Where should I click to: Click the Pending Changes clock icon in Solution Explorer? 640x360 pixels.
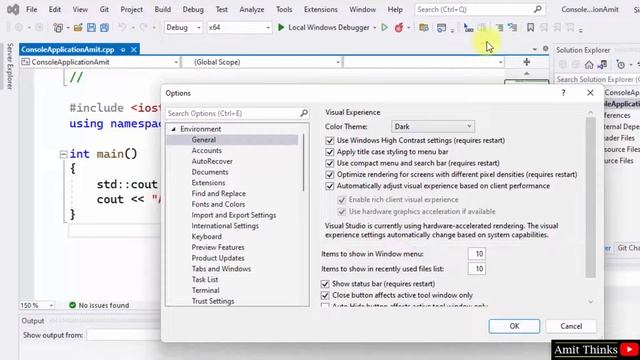(x=620, y=64)
